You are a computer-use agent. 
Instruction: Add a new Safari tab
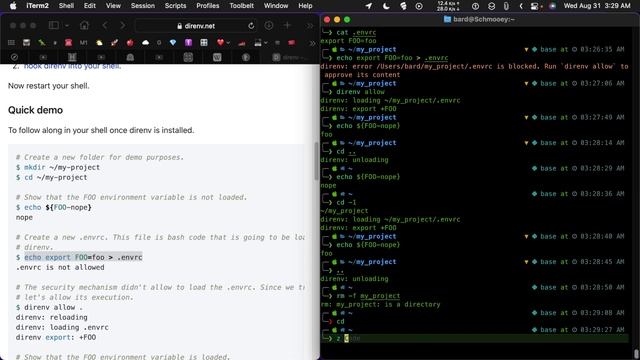[x=287, y=25]
